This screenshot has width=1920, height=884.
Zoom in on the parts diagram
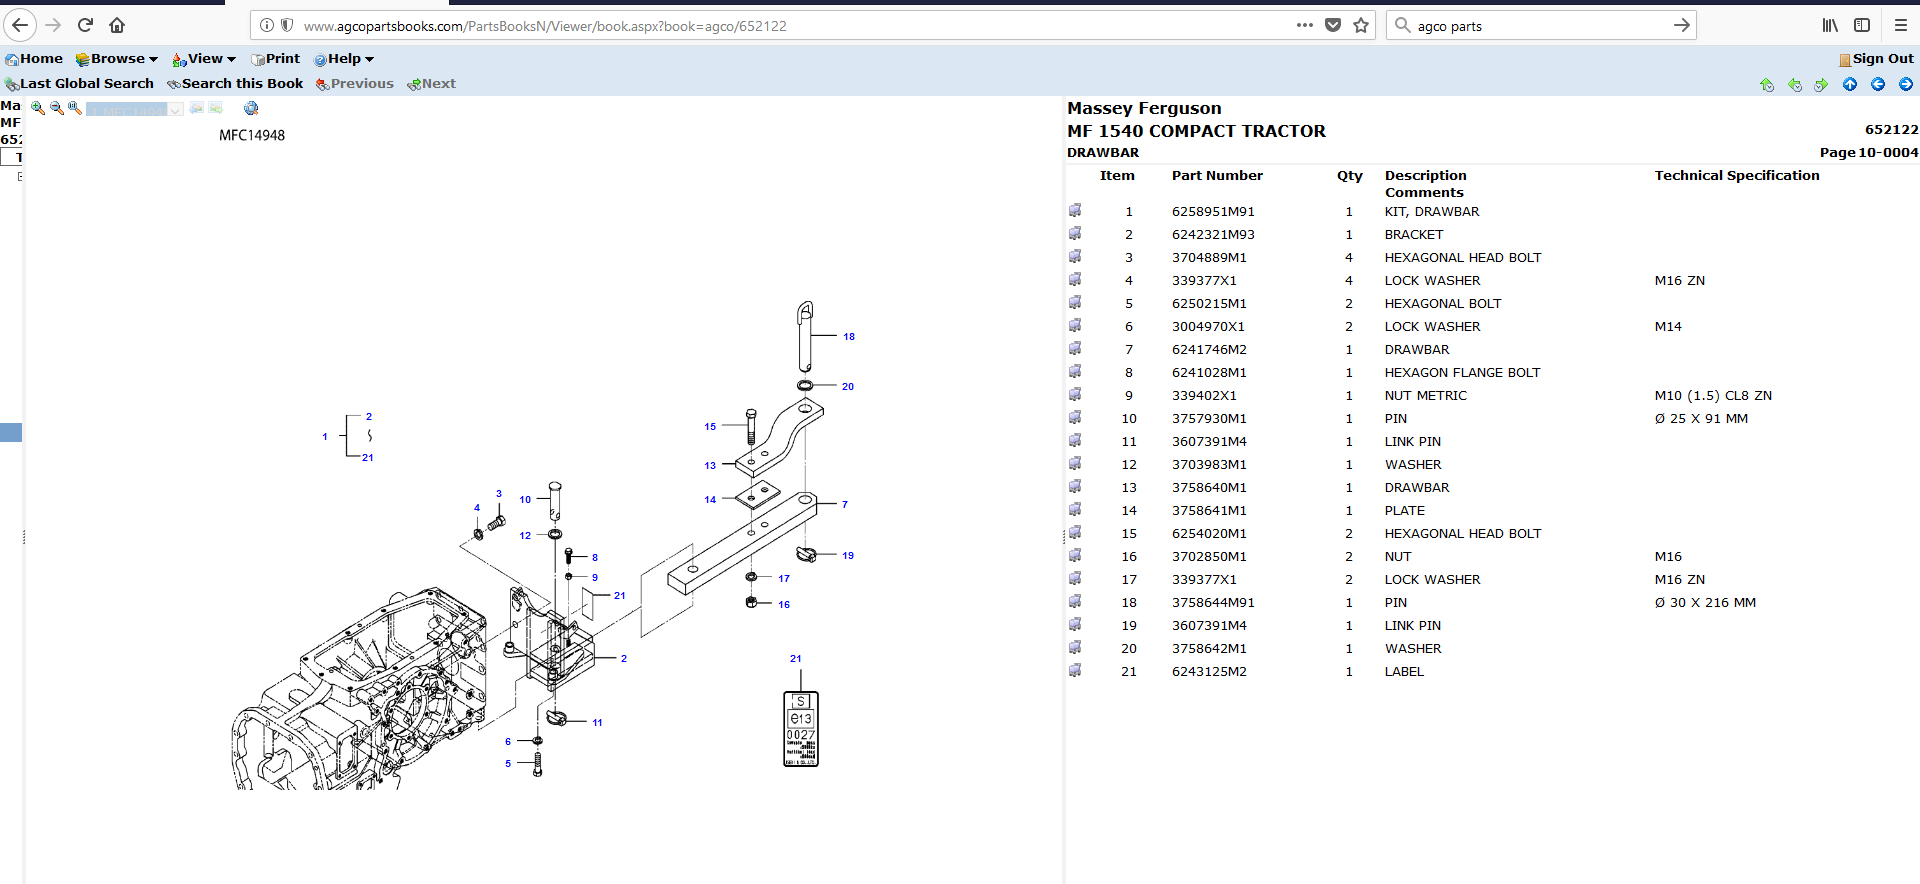[x=38, y=108]
